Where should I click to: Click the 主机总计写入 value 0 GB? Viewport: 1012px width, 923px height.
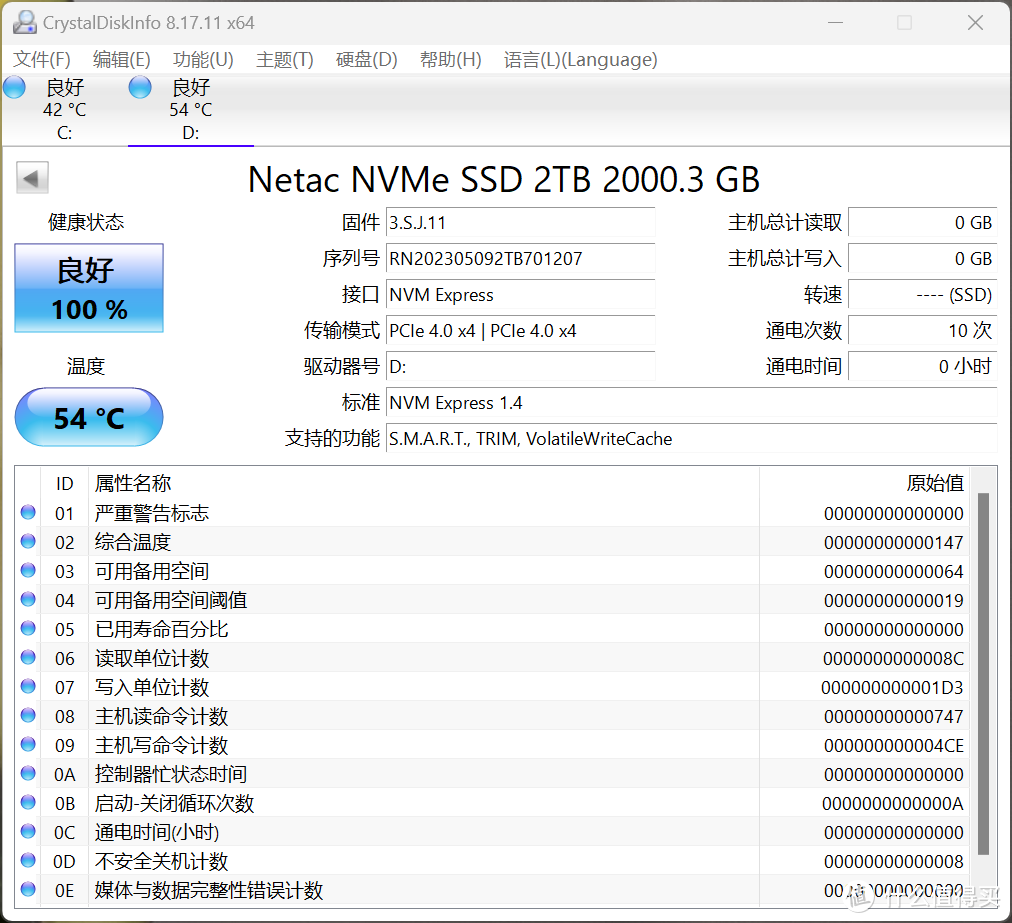922,259
